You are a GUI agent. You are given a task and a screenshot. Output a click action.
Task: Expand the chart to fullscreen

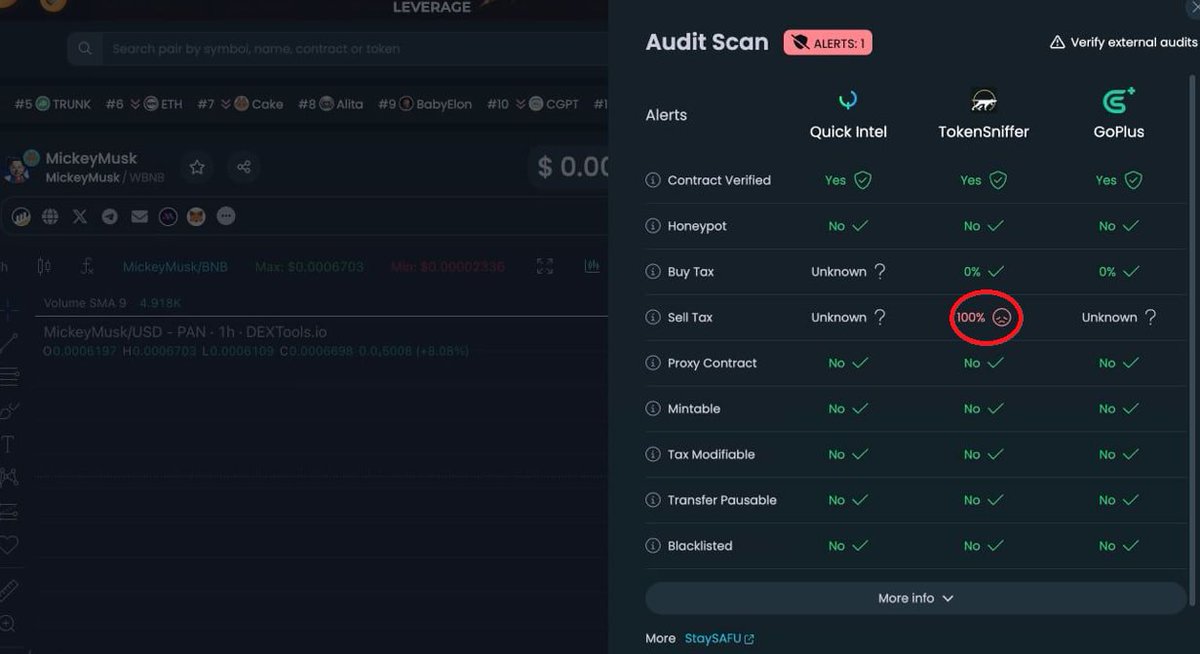(543, 267)
